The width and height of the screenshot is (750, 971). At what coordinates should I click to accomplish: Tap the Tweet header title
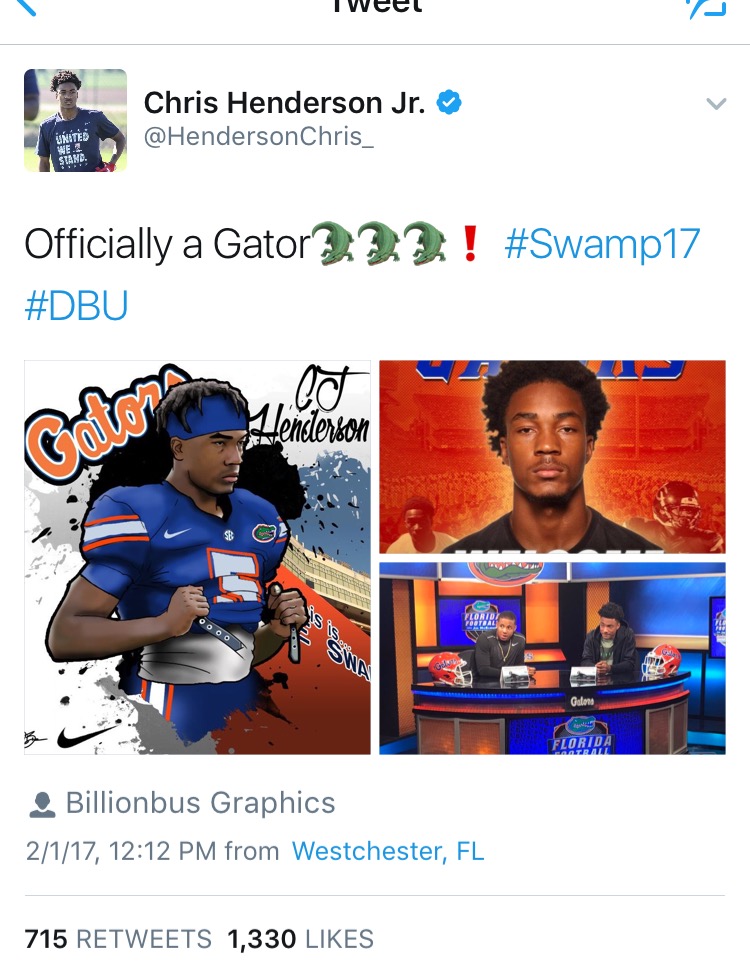(377, 6)
